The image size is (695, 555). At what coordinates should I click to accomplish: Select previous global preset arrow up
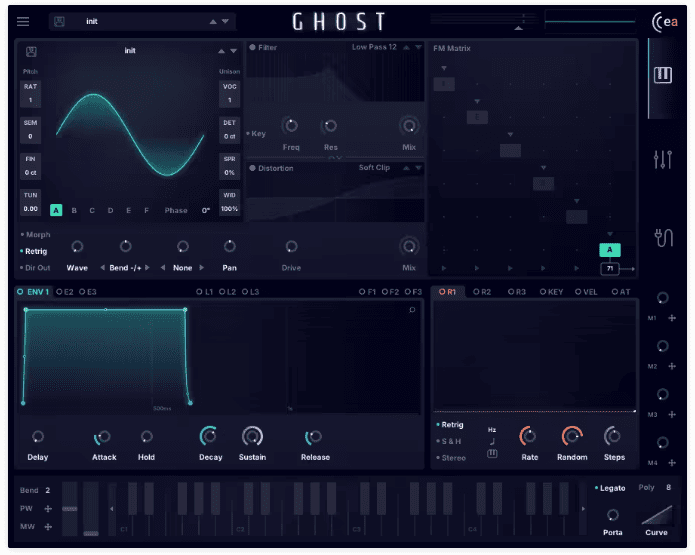[x=213, y=21]
